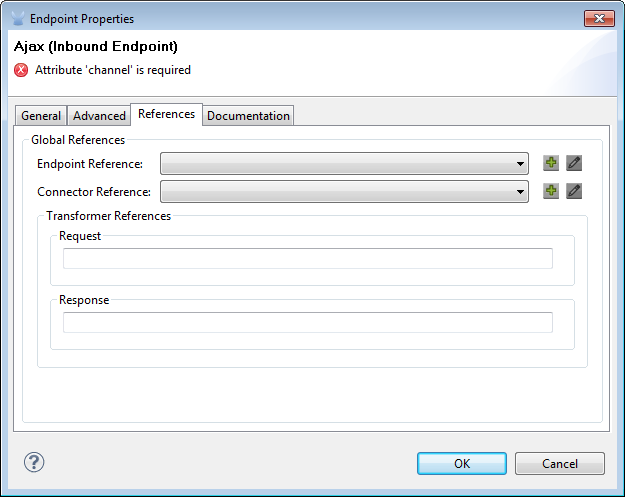
Task: Open the help question mark icon
Action: click(x=34, y=462)
